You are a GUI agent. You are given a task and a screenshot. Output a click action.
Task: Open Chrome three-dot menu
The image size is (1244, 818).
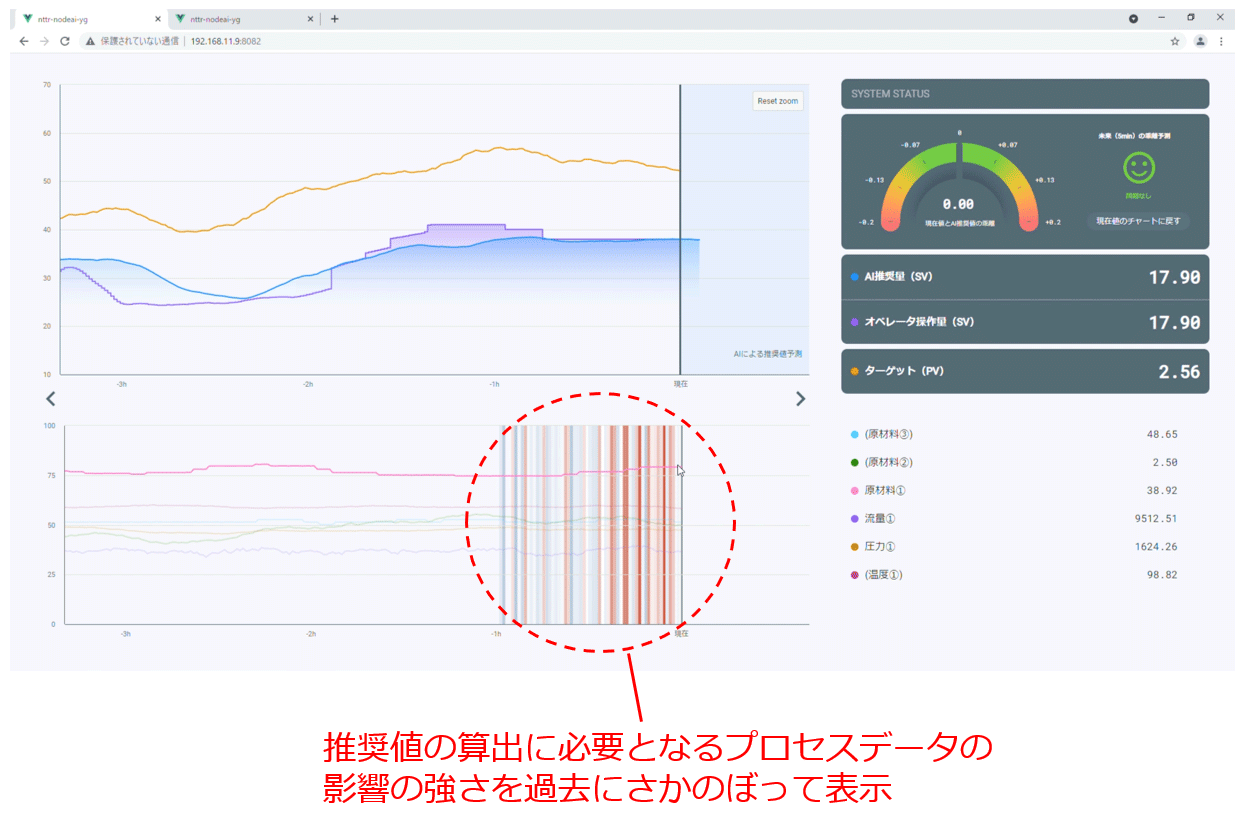coord(1221,41)
